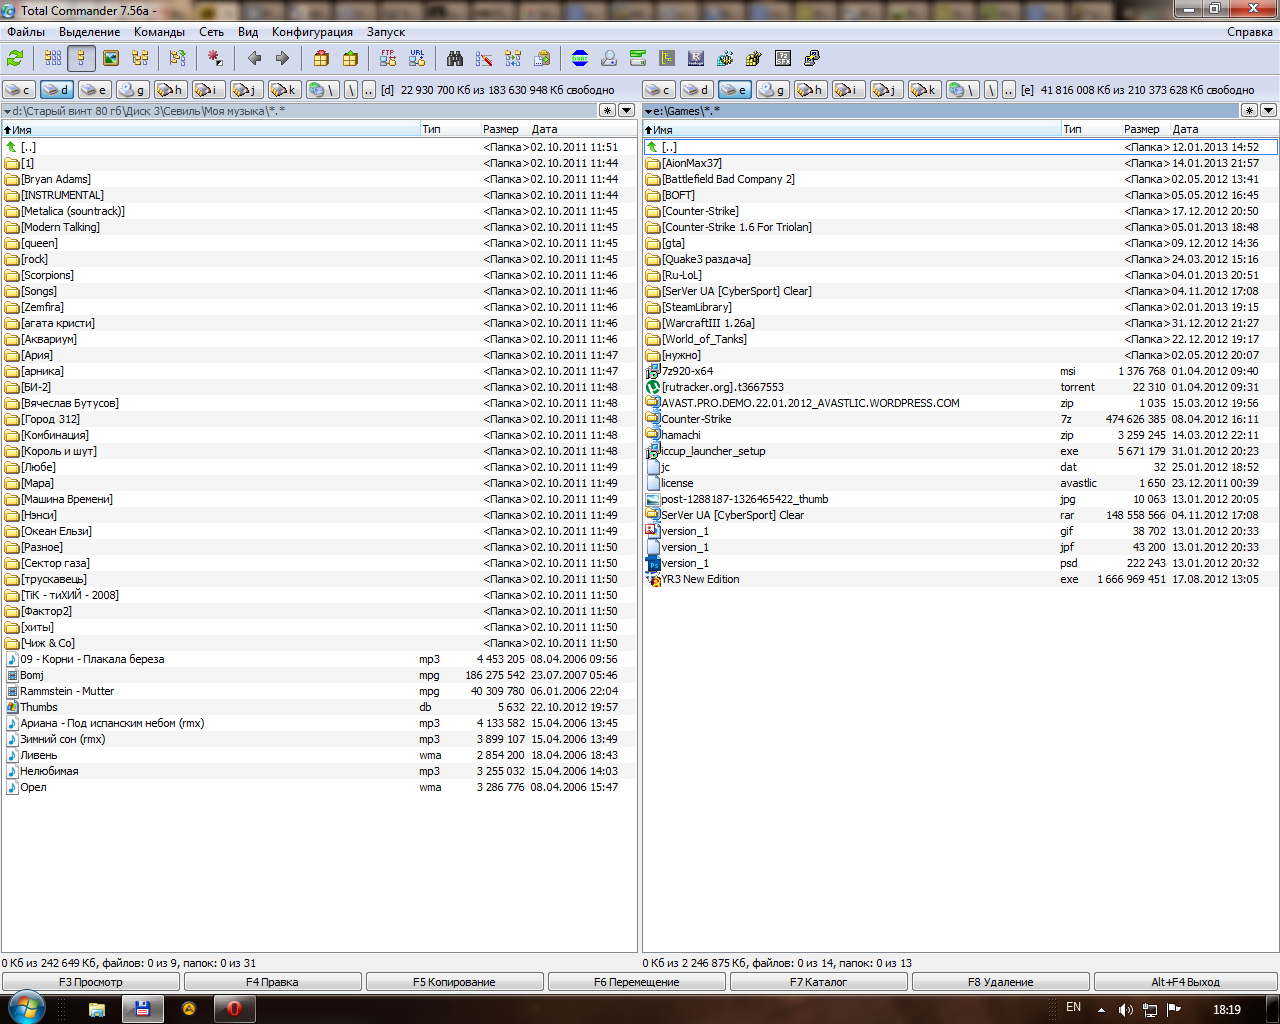Open right panel directory history dropdown arrow
Screen dimensions: 1280x1024
tap(1268, 110)
